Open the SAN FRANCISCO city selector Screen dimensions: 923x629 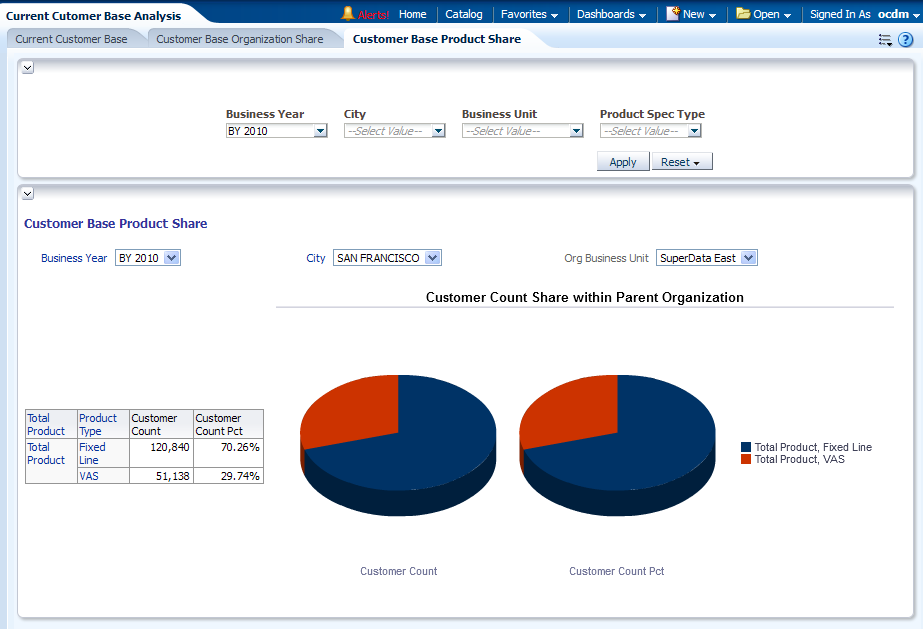tap(432, 258)
